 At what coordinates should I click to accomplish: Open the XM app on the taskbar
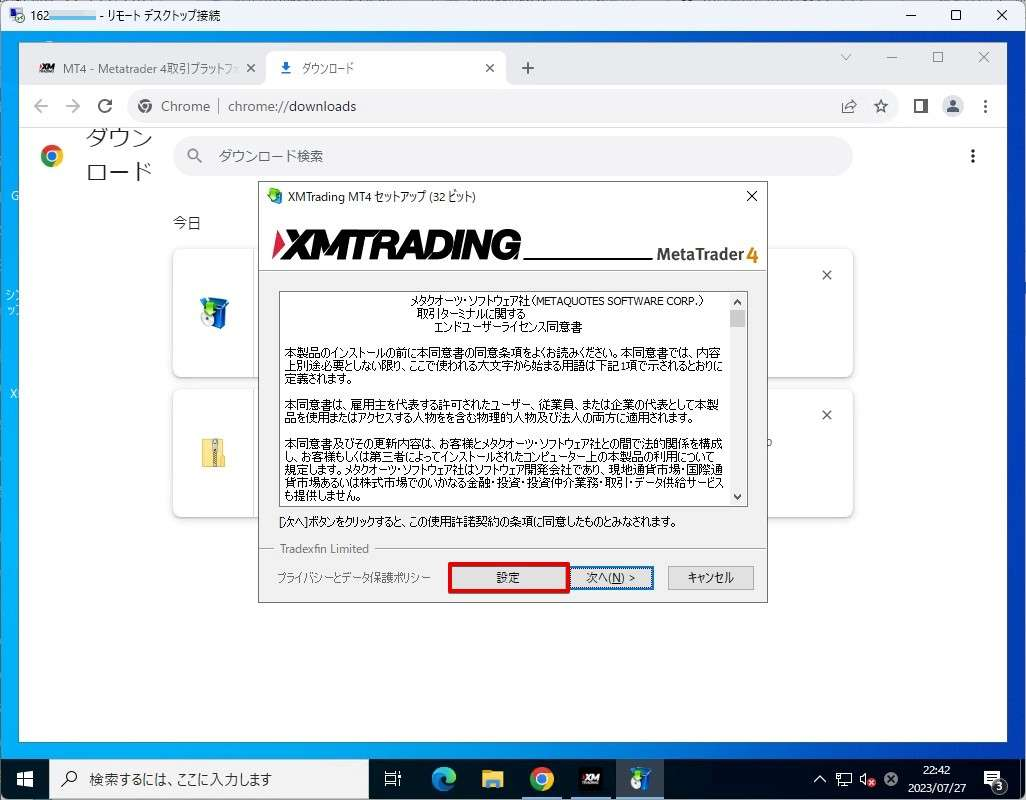591,779
